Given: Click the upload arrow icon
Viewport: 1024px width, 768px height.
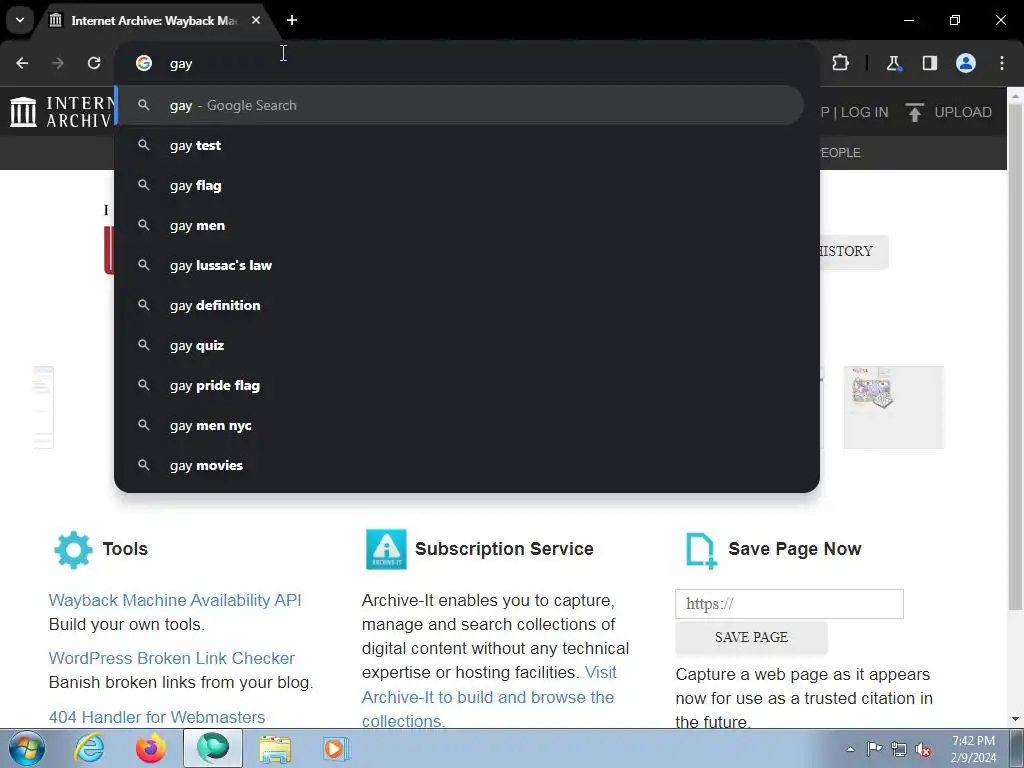Looking at the screenshot, I should pos(914,112).
